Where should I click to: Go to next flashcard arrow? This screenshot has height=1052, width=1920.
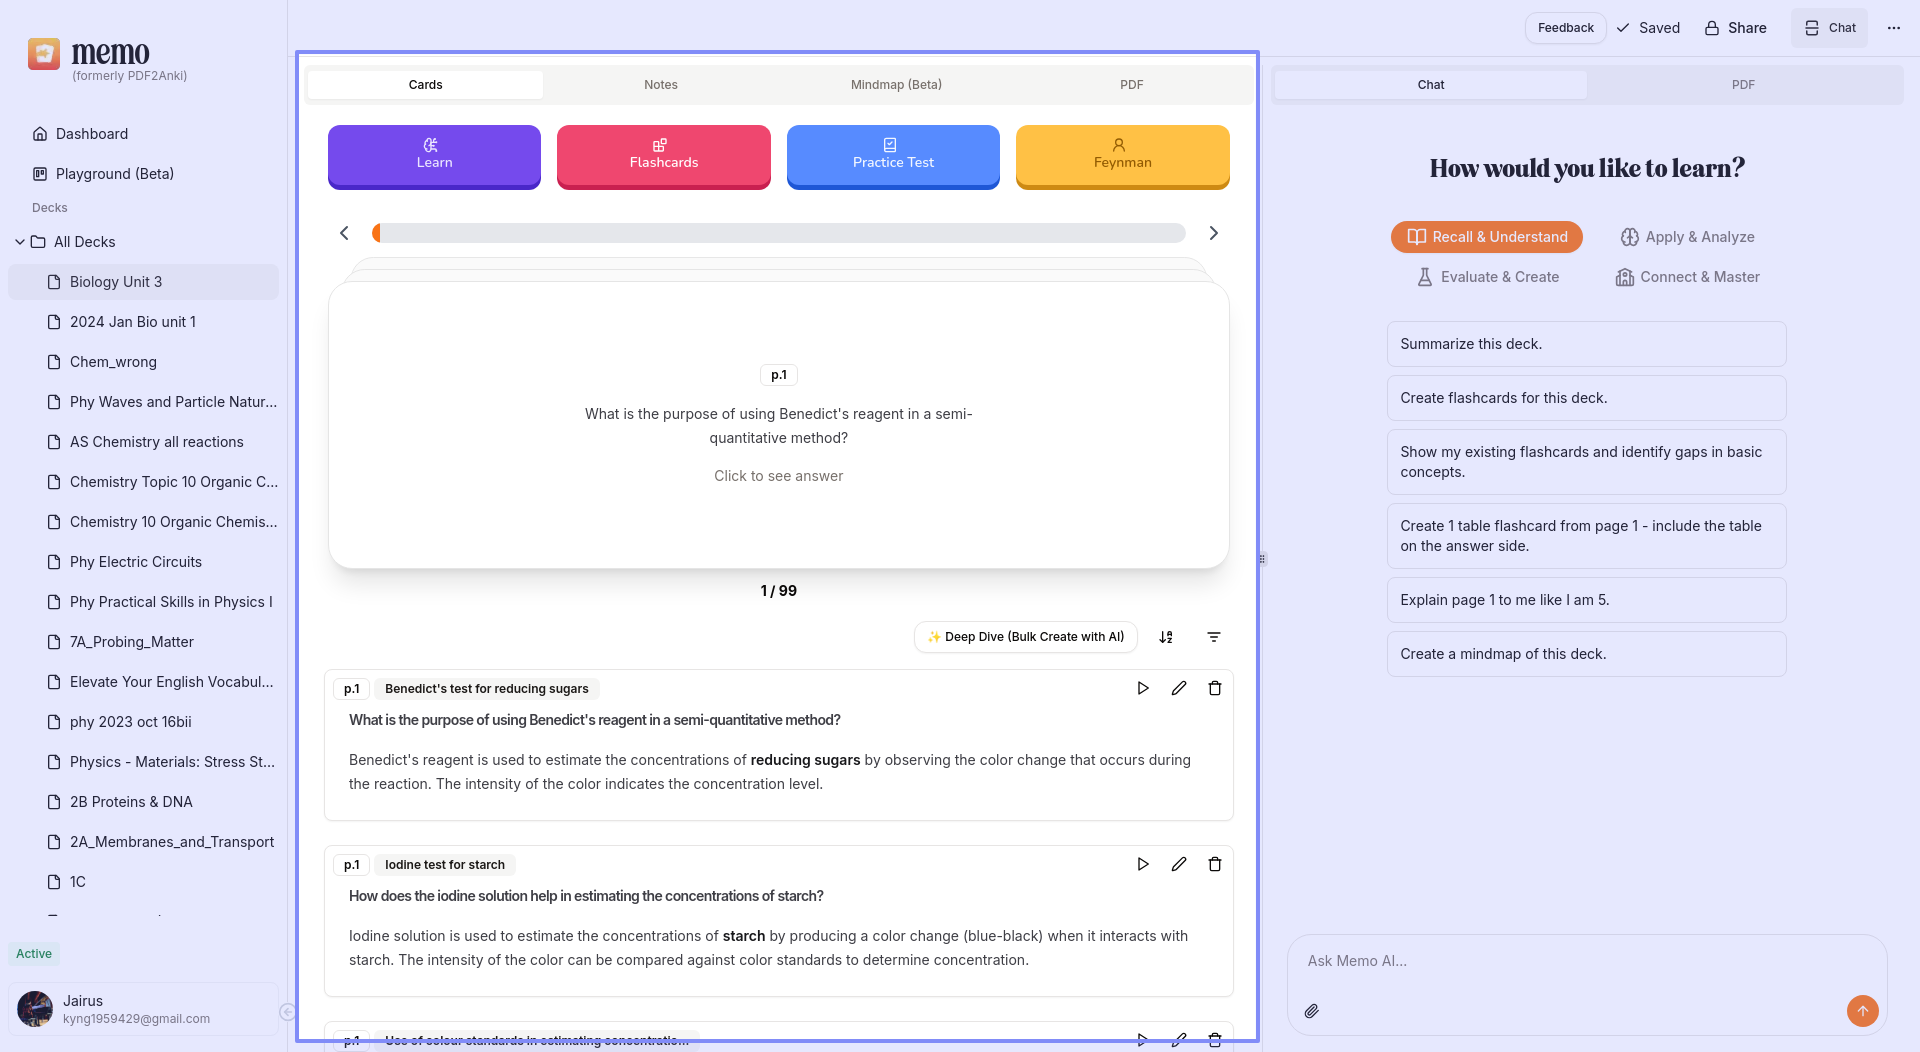1214,233
